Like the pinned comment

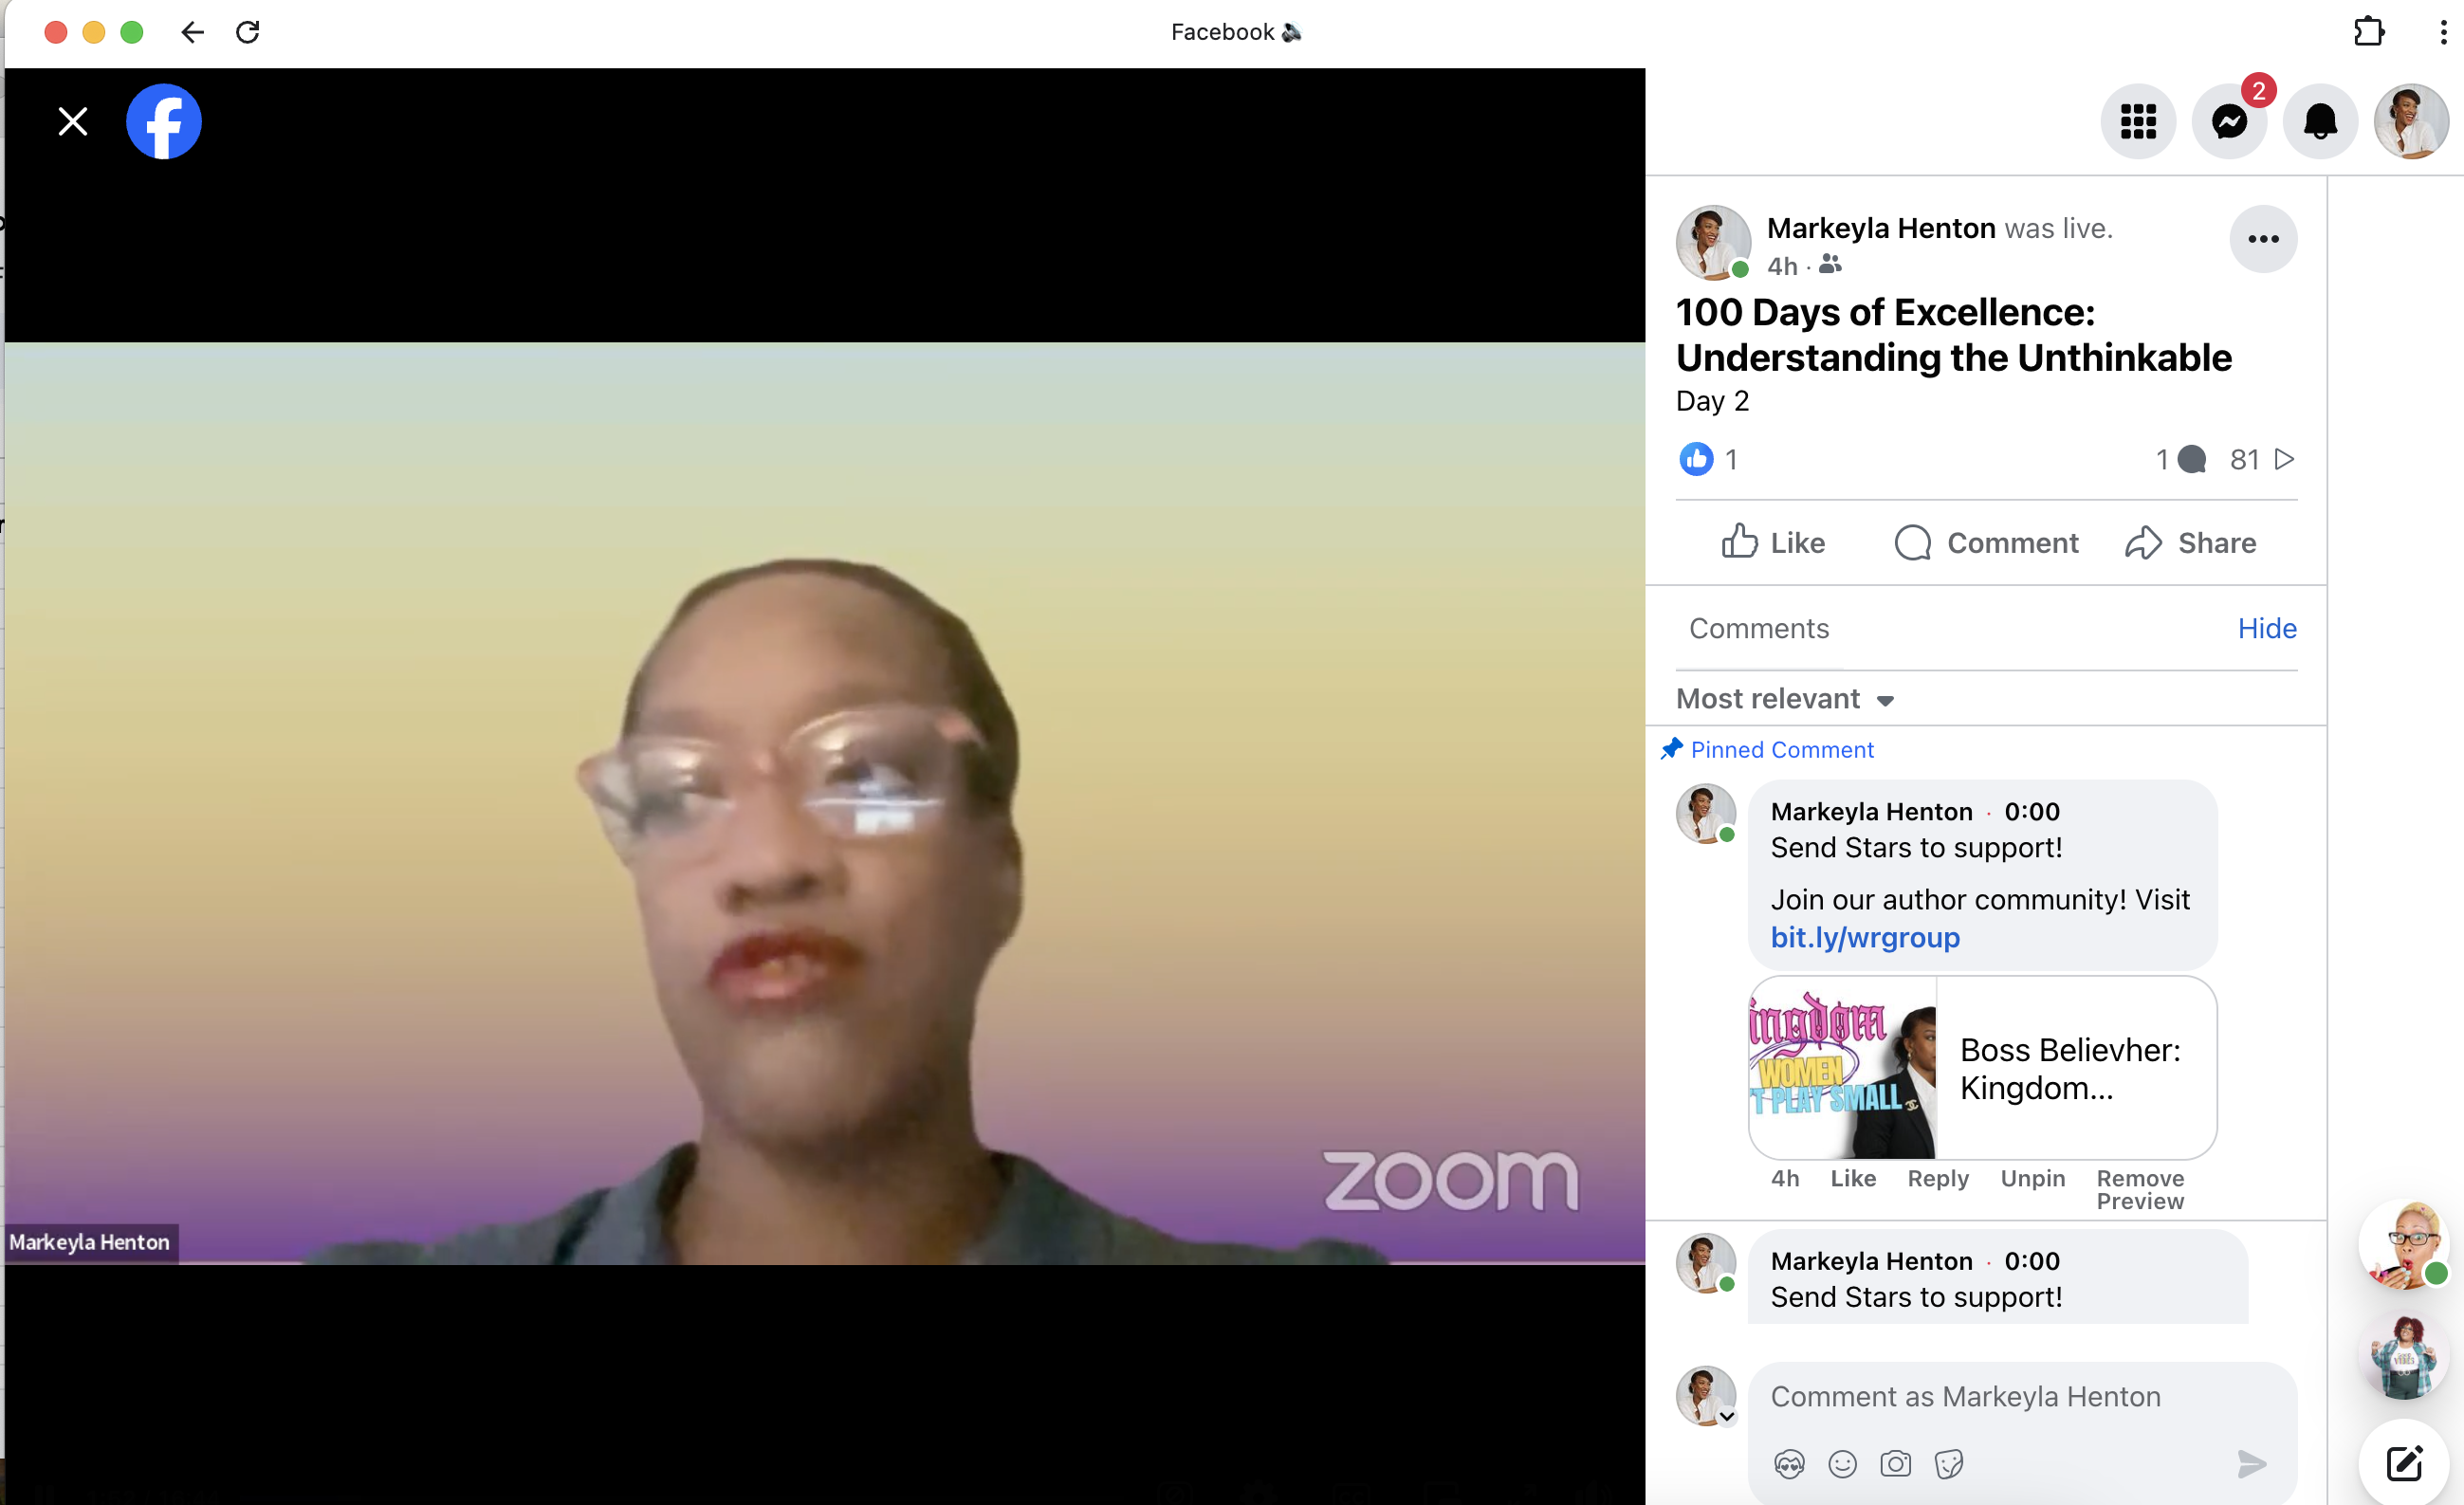[x=1853, y=1178]
